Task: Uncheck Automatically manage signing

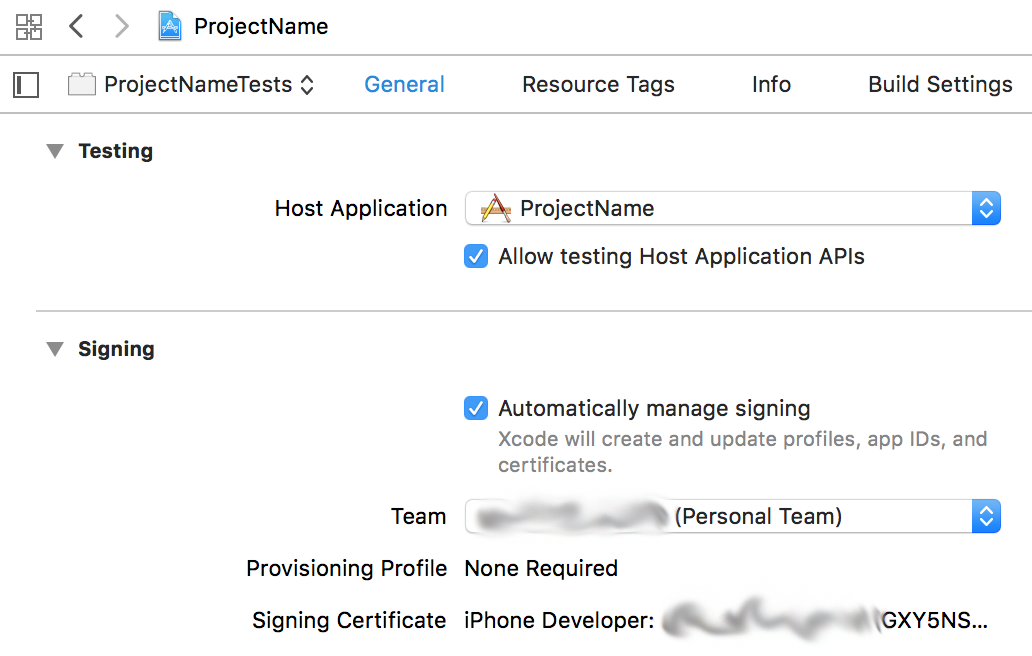Action: click(476, 409)
